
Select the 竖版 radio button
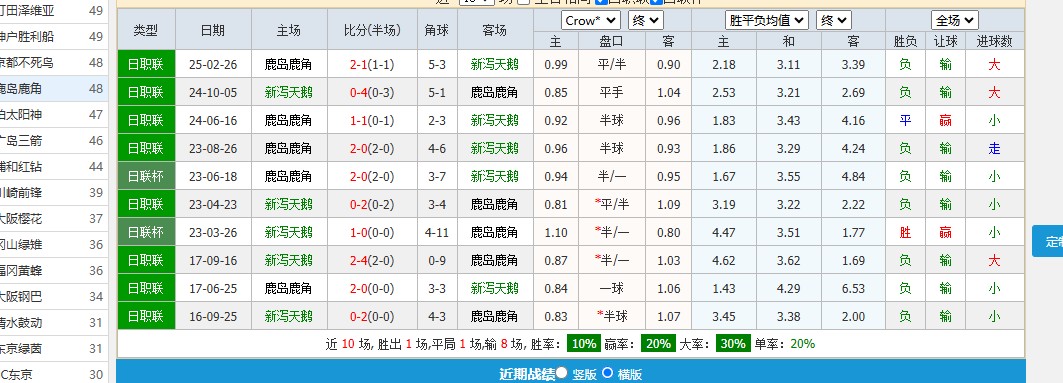click(562, 372)
